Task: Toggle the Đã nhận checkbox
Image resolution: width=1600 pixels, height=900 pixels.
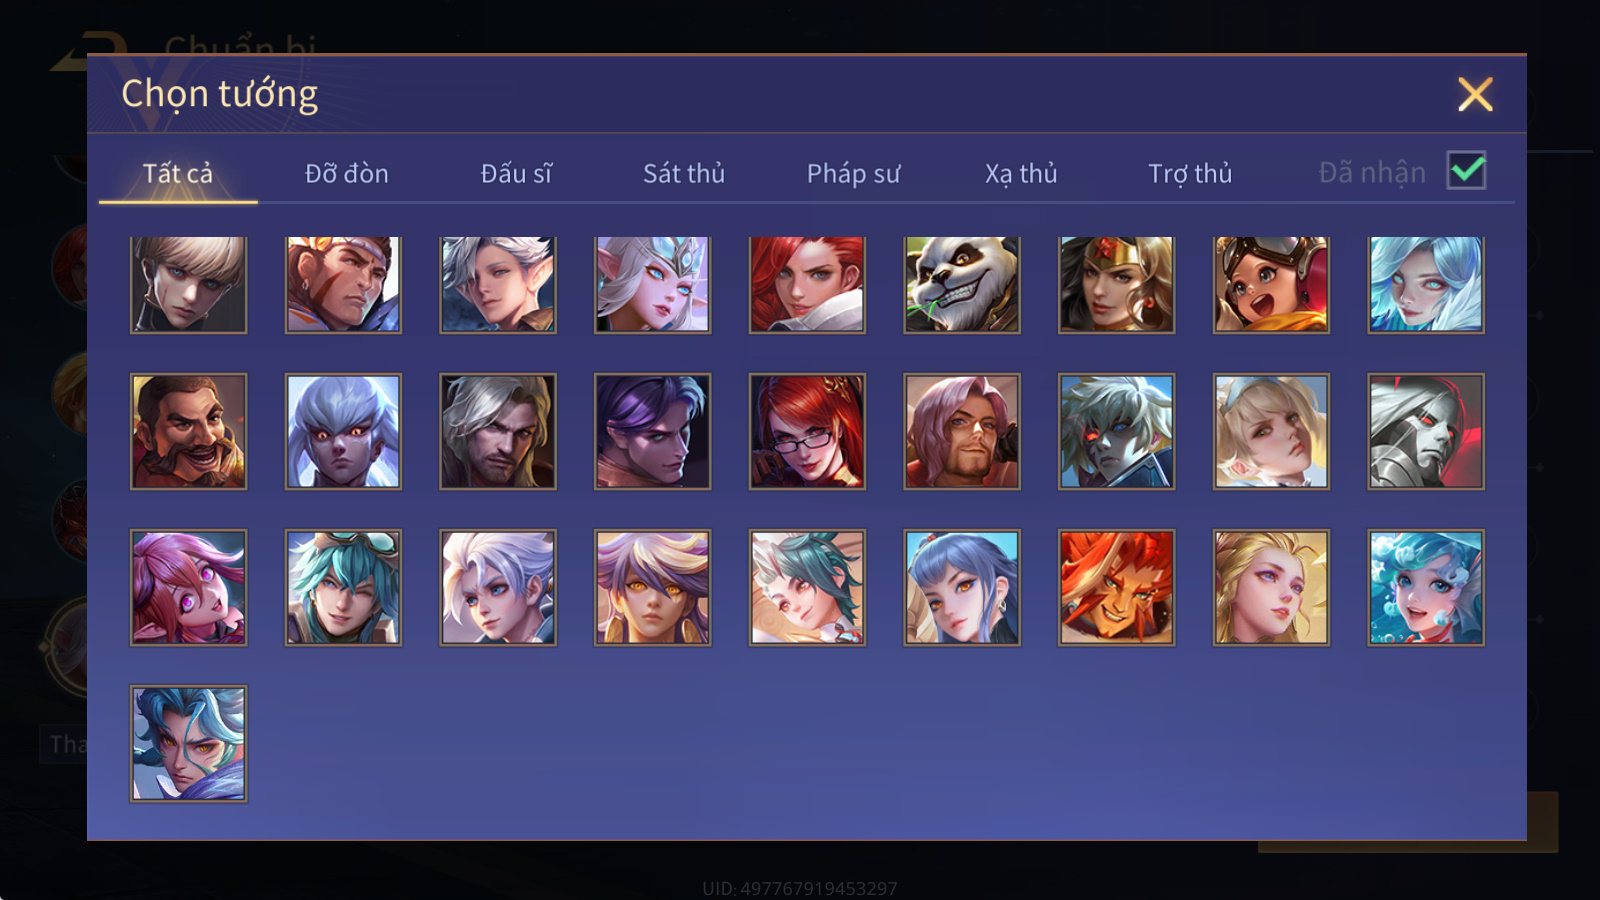Action: click(x=1466, y=170)
